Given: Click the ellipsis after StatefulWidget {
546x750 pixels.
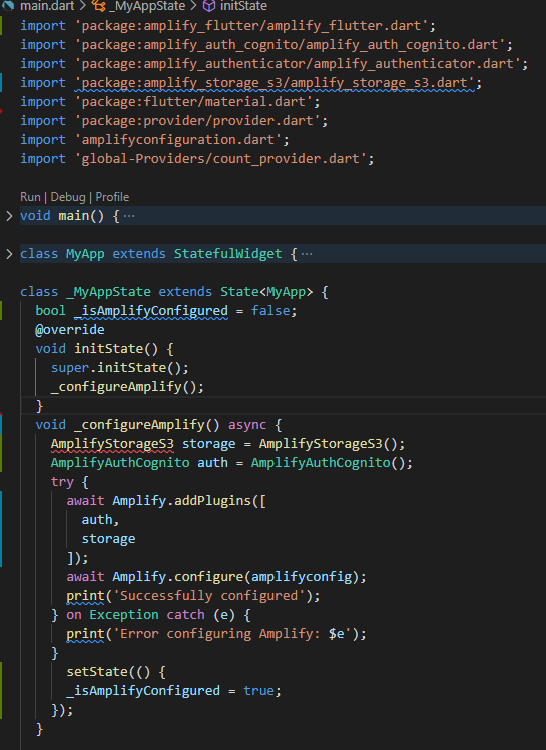Looking at the screenshot, I should (x=307, y=254).
